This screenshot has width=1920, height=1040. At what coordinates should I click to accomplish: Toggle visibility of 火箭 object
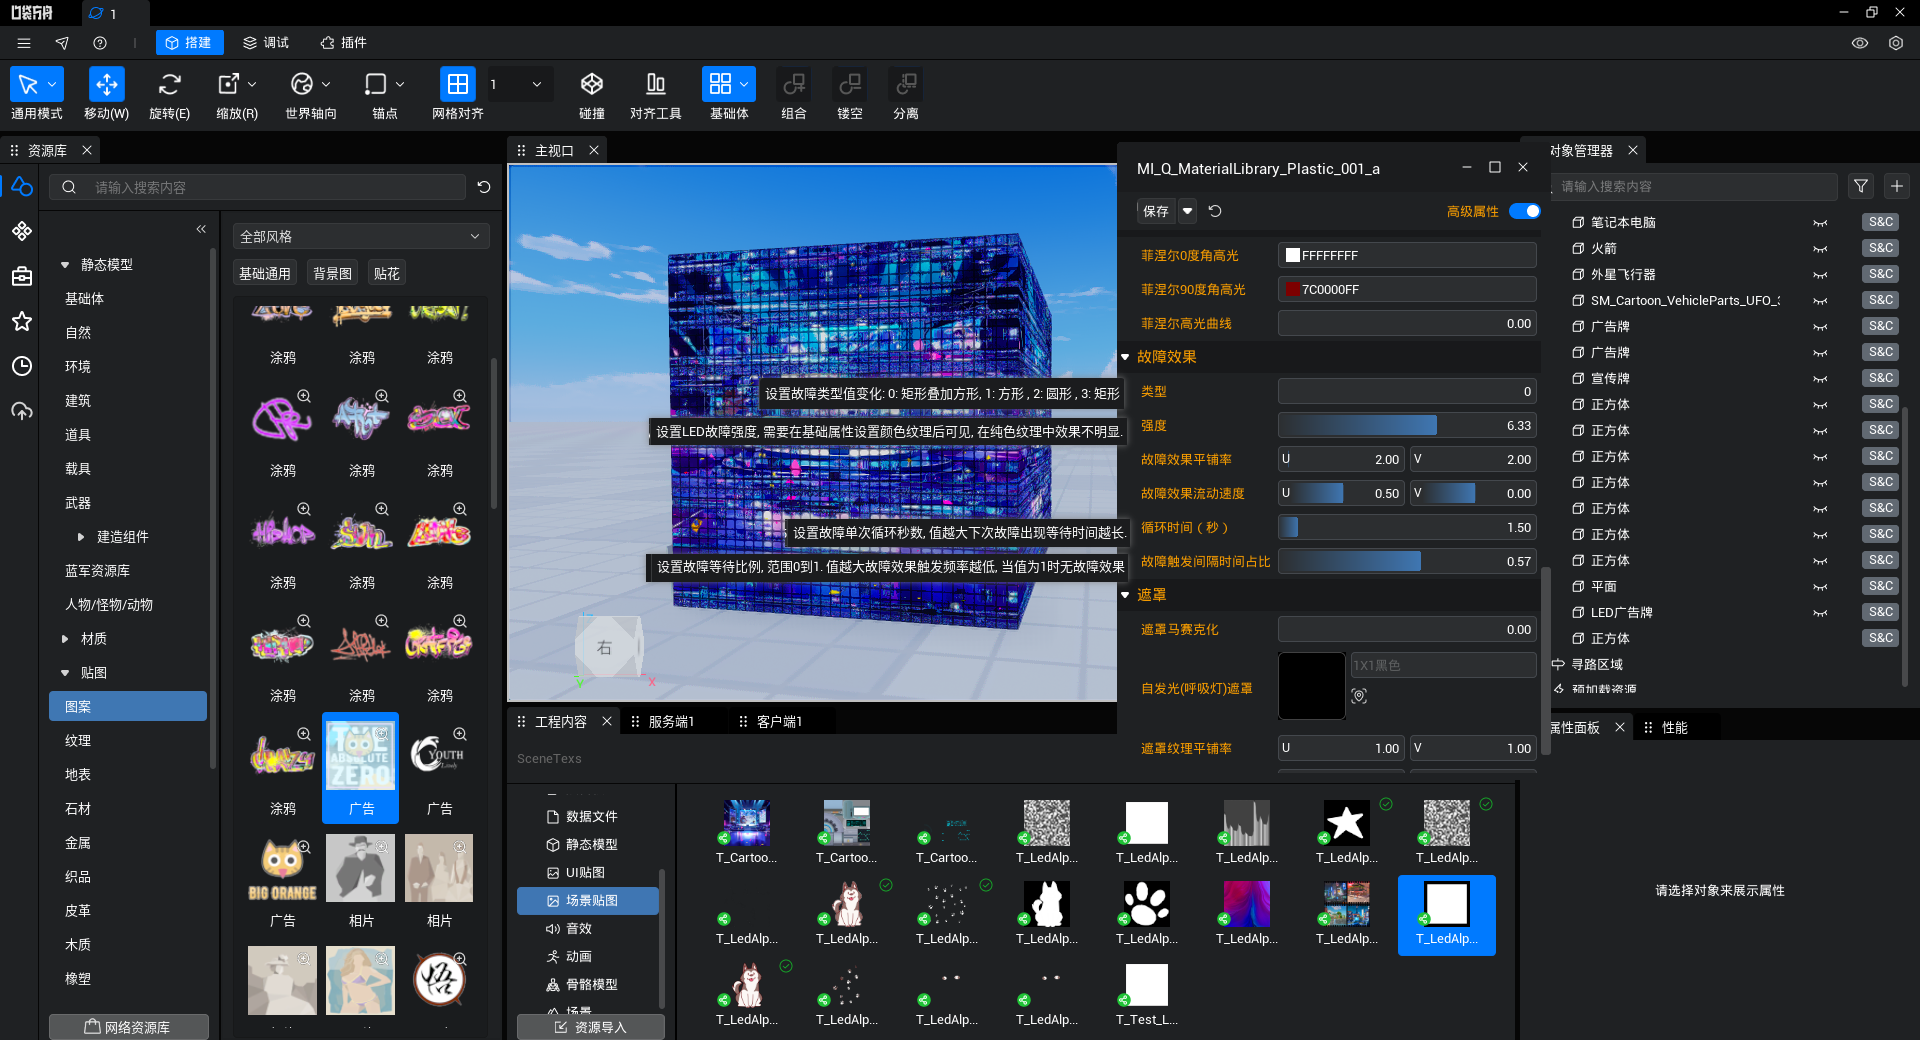point(1820,249)
